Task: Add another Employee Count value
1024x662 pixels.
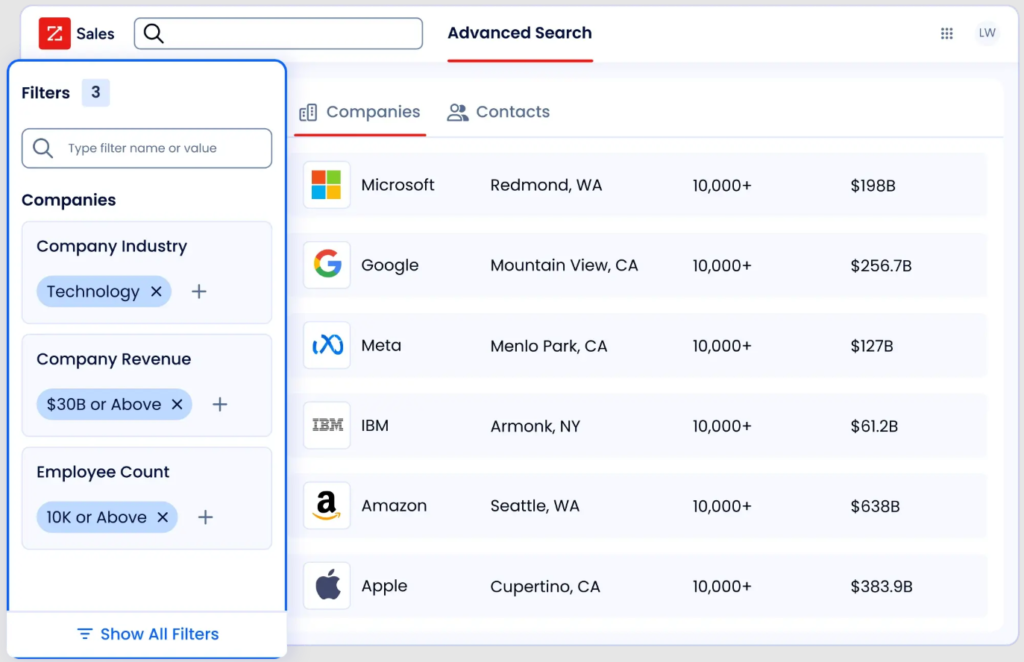Action: (x=206, y=517)
